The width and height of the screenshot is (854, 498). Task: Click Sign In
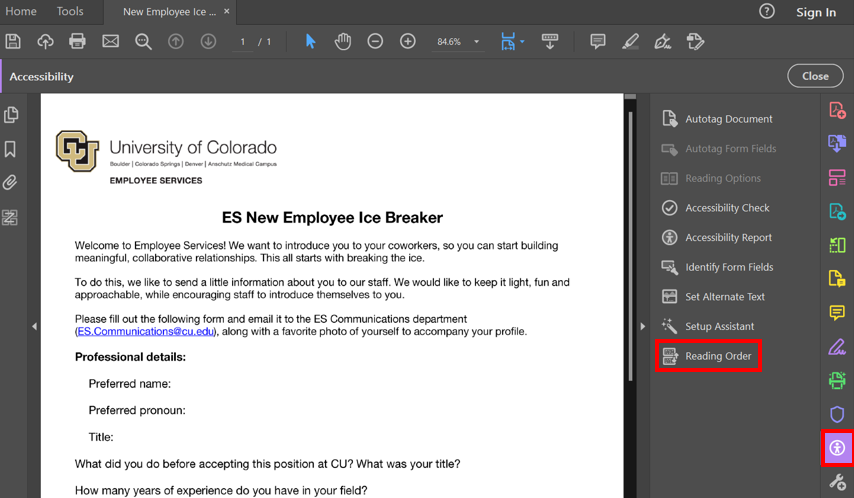click(816, 13)
